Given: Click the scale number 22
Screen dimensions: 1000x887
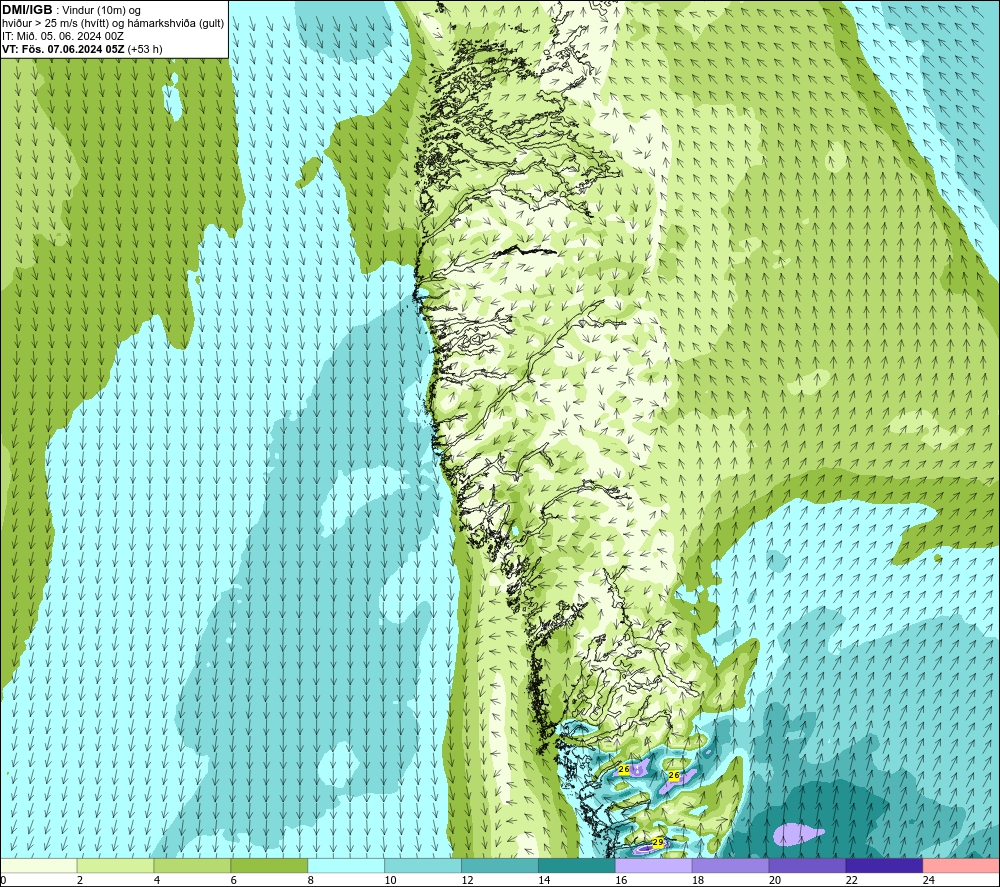Looking at the screenshot, I should (851, 880).
